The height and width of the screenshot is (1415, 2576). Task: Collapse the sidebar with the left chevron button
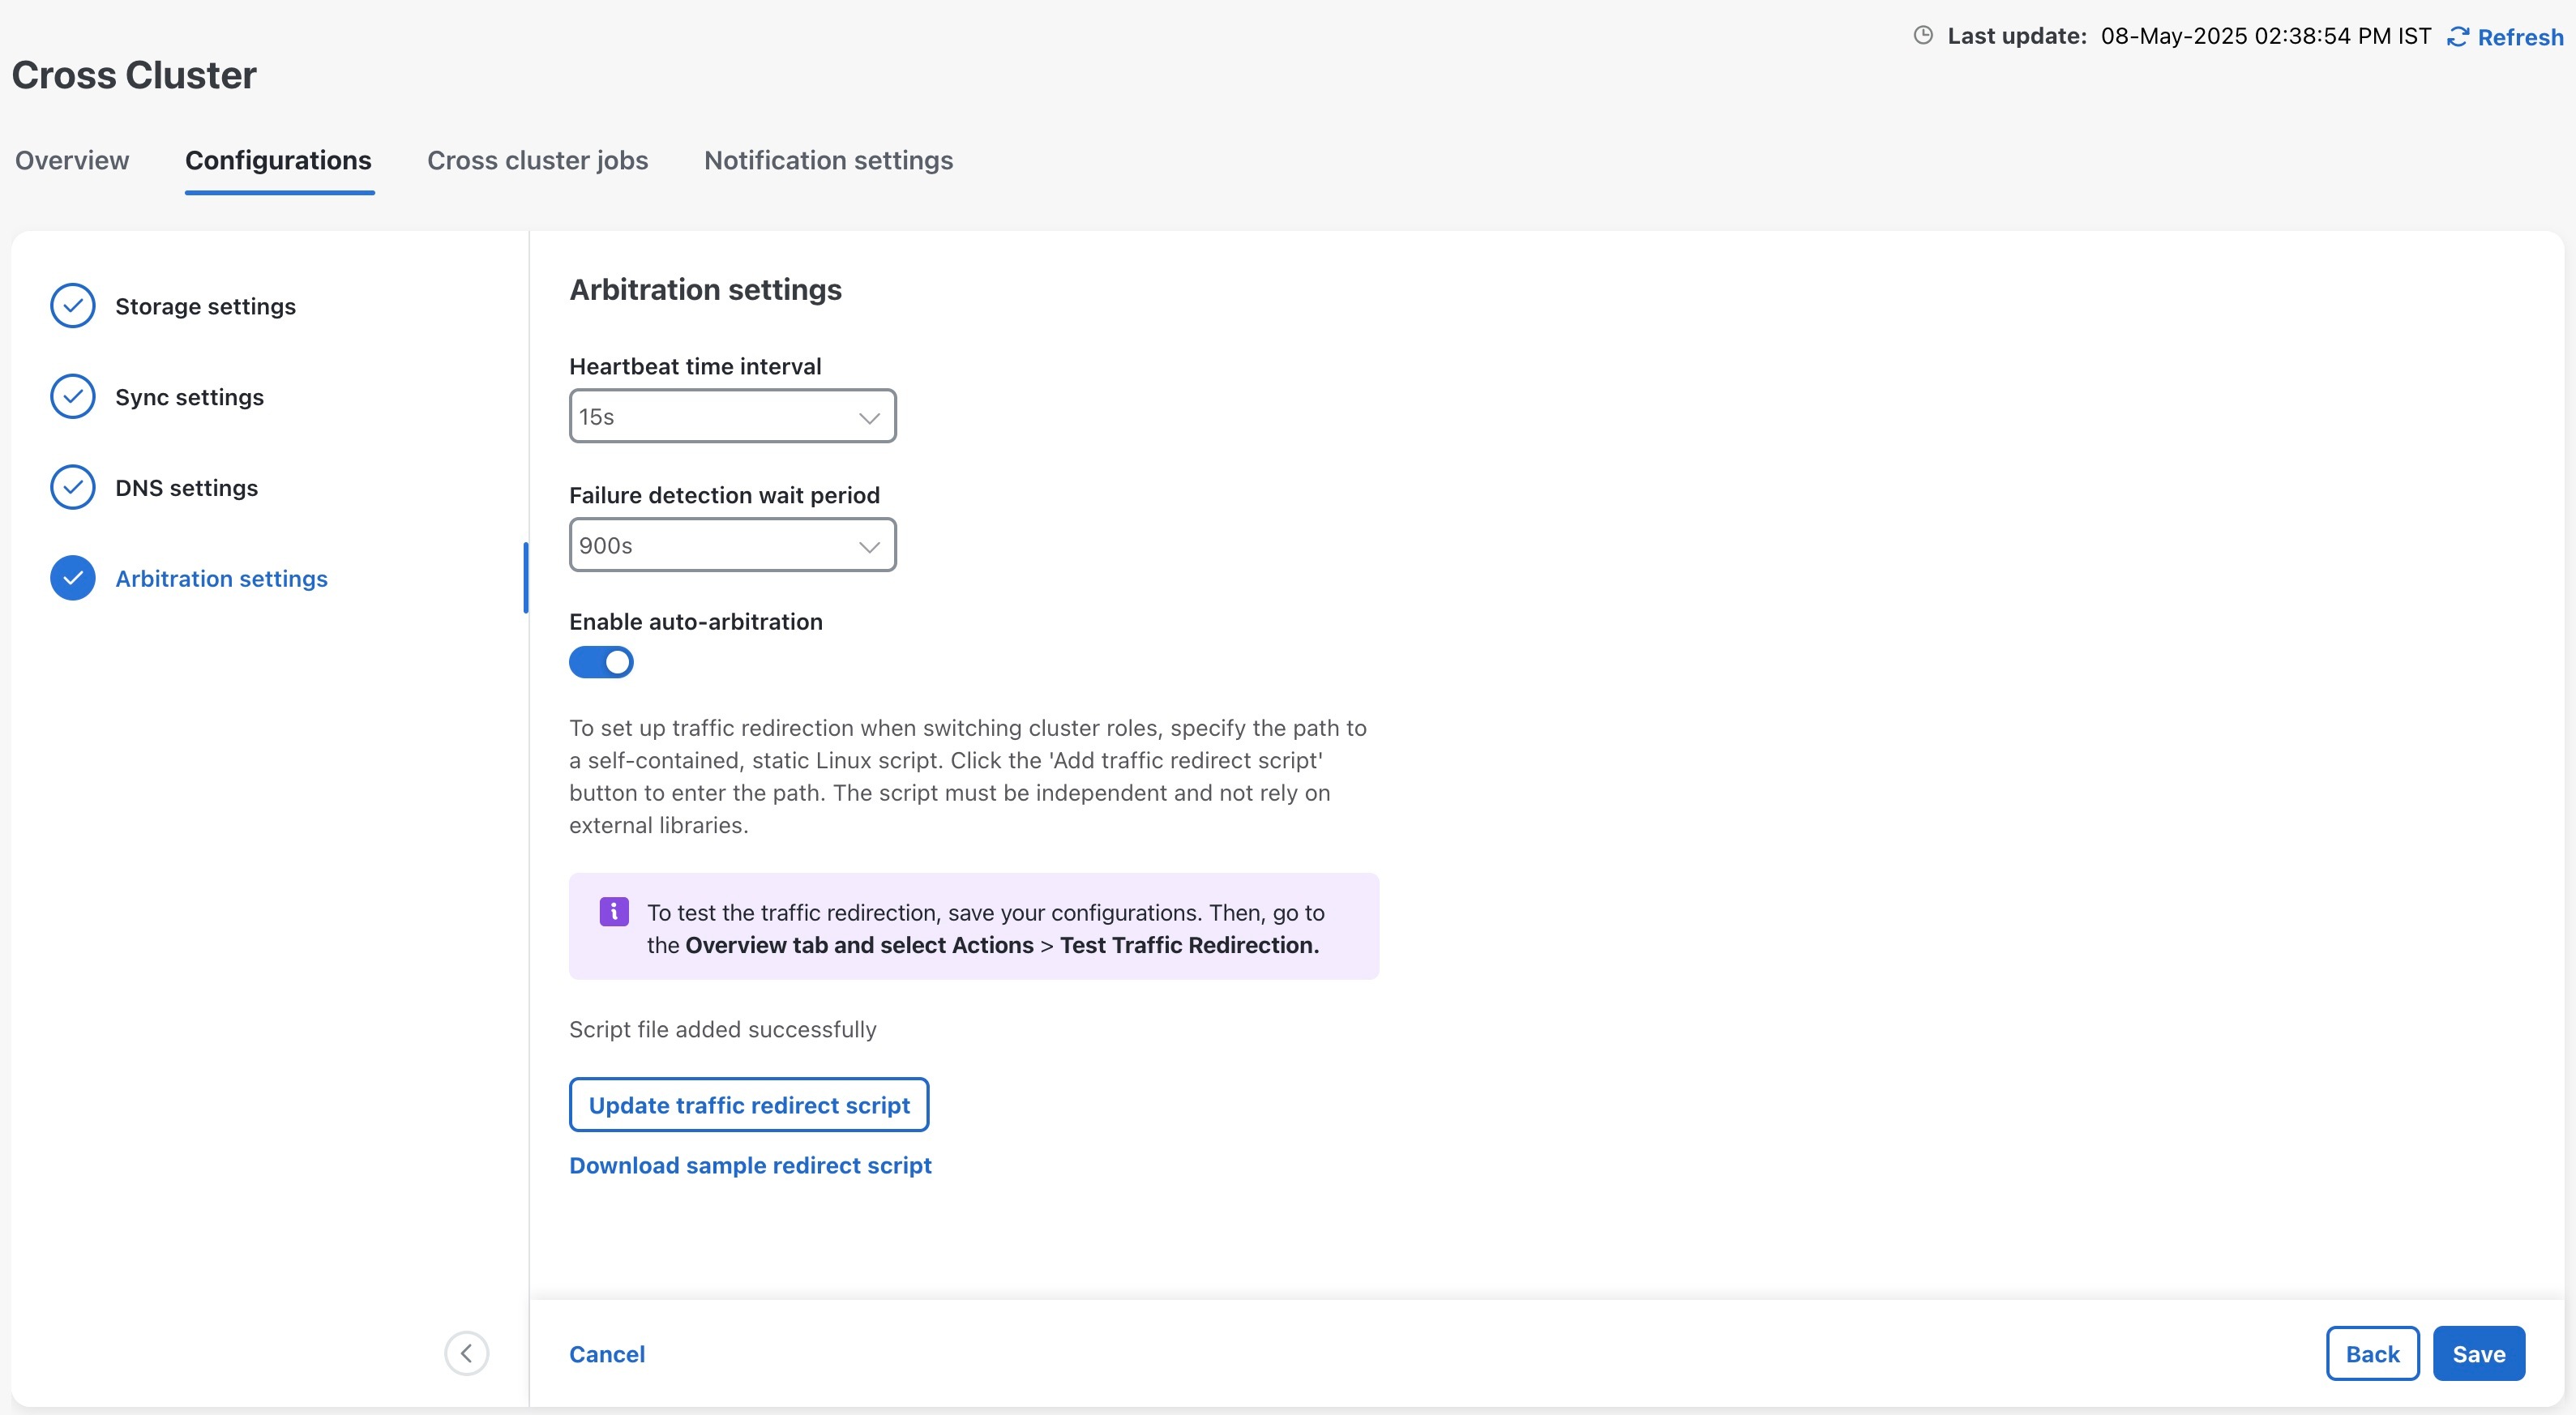tap(466, 1353)
